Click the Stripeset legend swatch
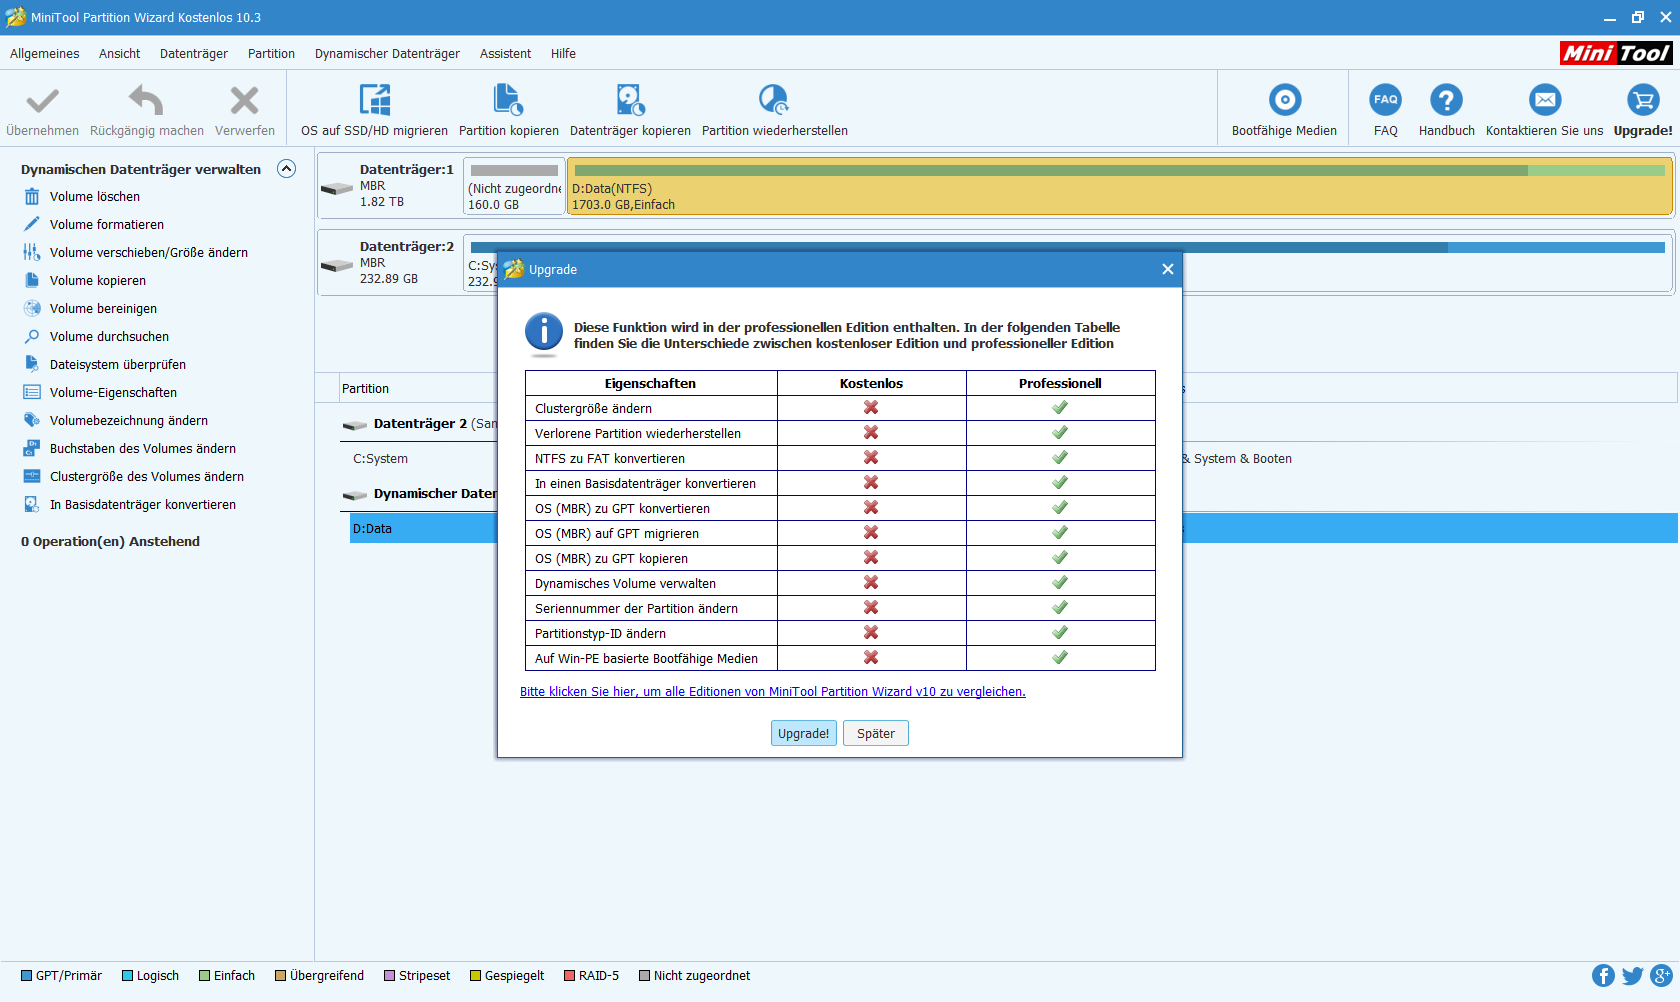The image size is (1680, 1002). pos(390,976)
